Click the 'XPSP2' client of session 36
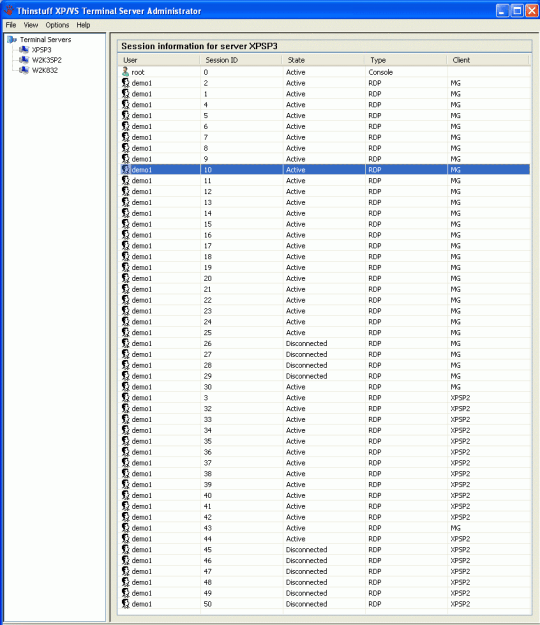 (460, 452)
